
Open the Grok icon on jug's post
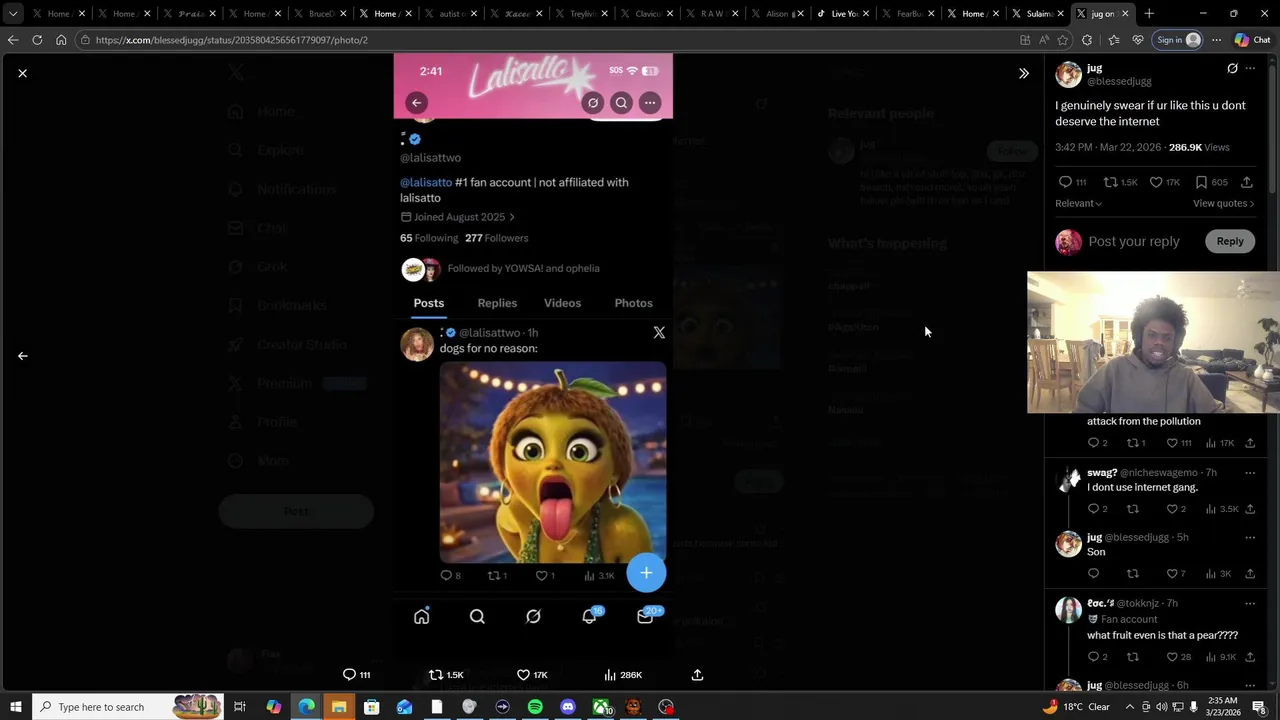(1232, 68)
